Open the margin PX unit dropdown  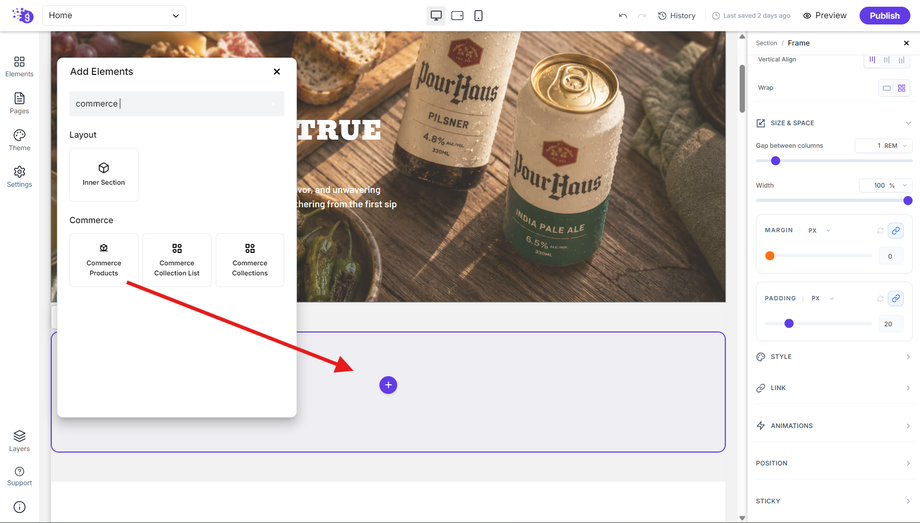click(819, 231)
